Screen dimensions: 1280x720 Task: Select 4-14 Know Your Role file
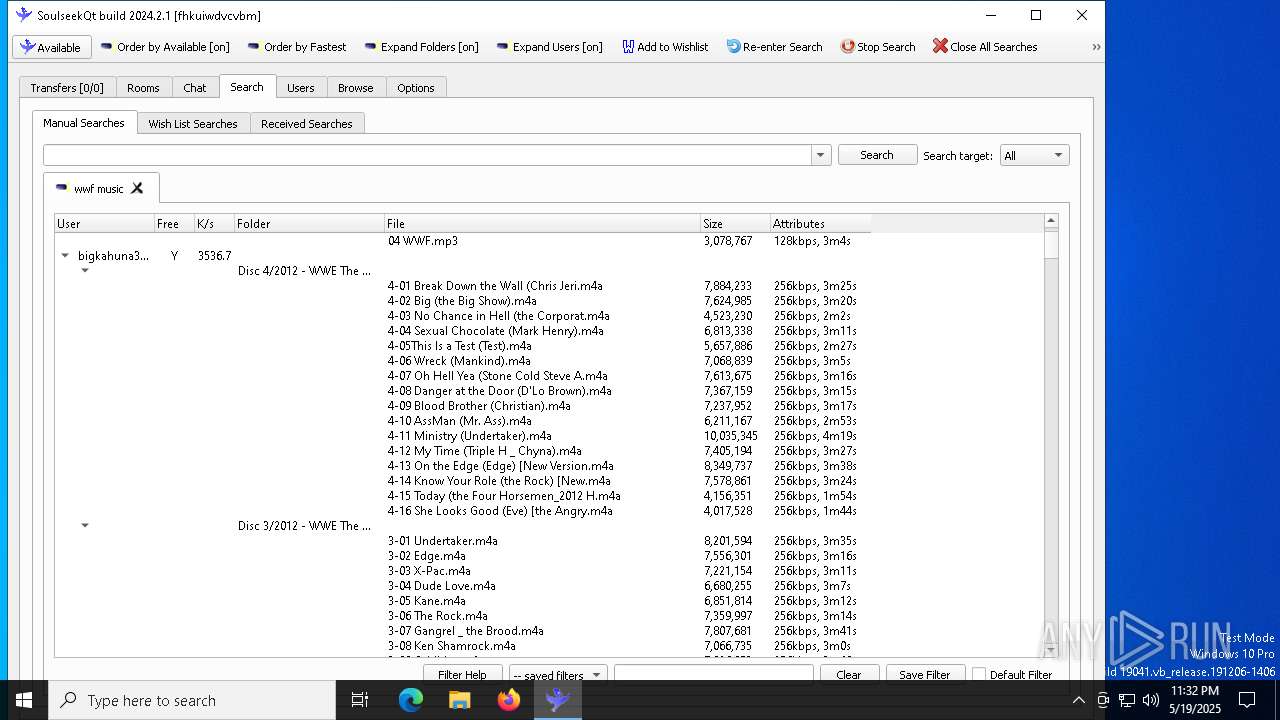(499, 481)
